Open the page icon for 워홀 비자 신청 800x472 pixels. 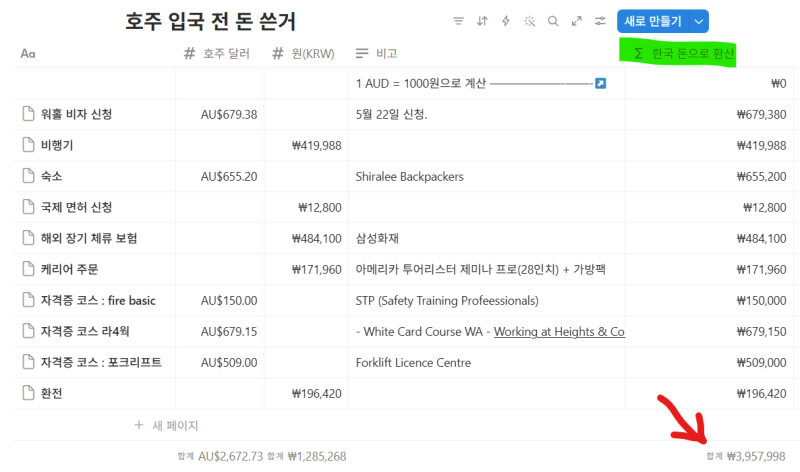pos(29,114)
